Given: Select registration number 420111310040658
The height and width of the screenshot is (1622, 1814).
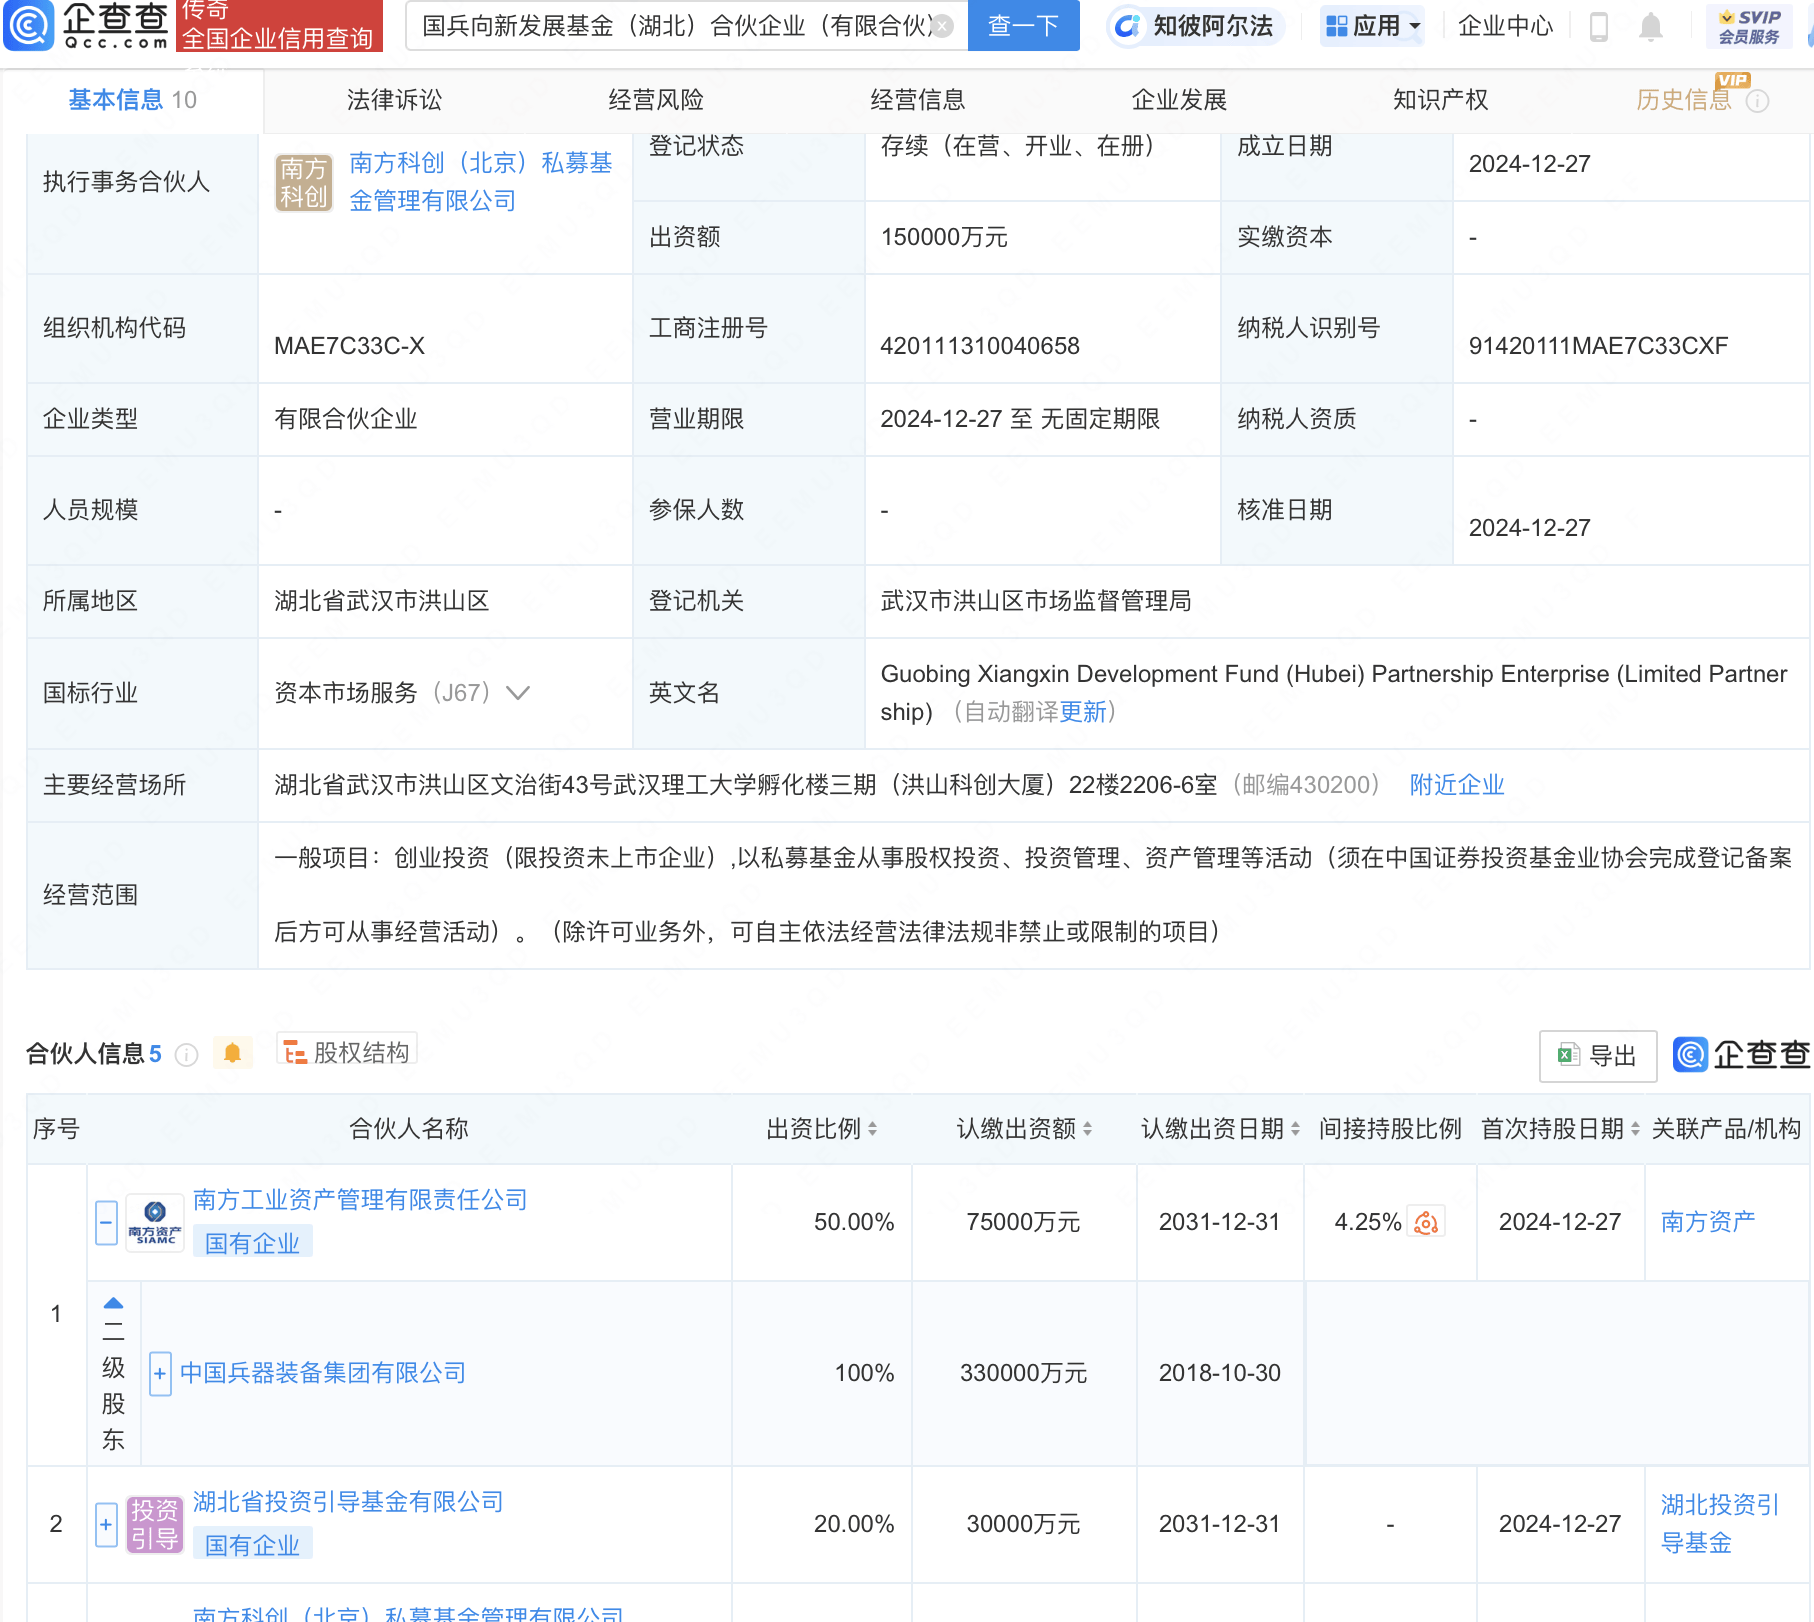Looking at the screenshot, I should click(980, 346).
